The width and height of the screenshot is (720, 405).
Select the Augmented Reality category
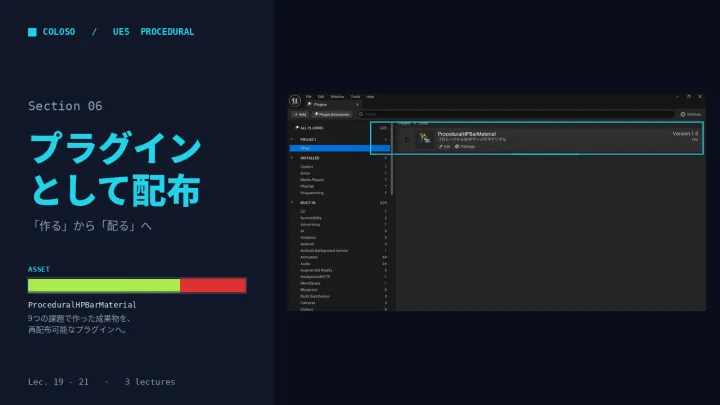tap(340, 270)
